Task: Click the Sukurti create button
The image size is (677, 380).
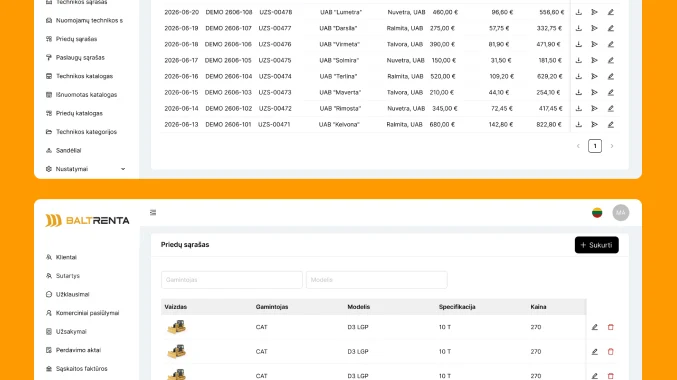Action: [x=597, y=245]
